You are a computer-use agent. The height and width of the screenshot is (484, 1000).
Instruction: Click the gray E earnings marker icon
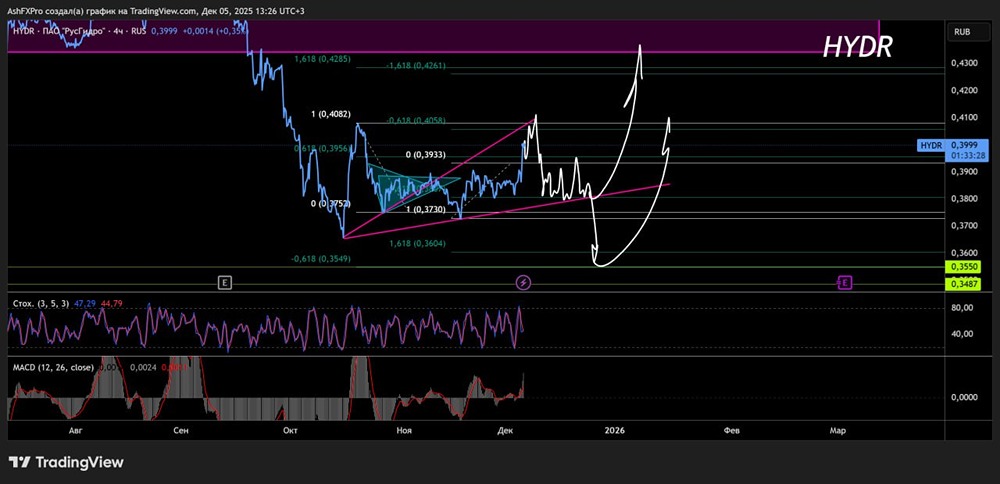(x=224, y=282)
